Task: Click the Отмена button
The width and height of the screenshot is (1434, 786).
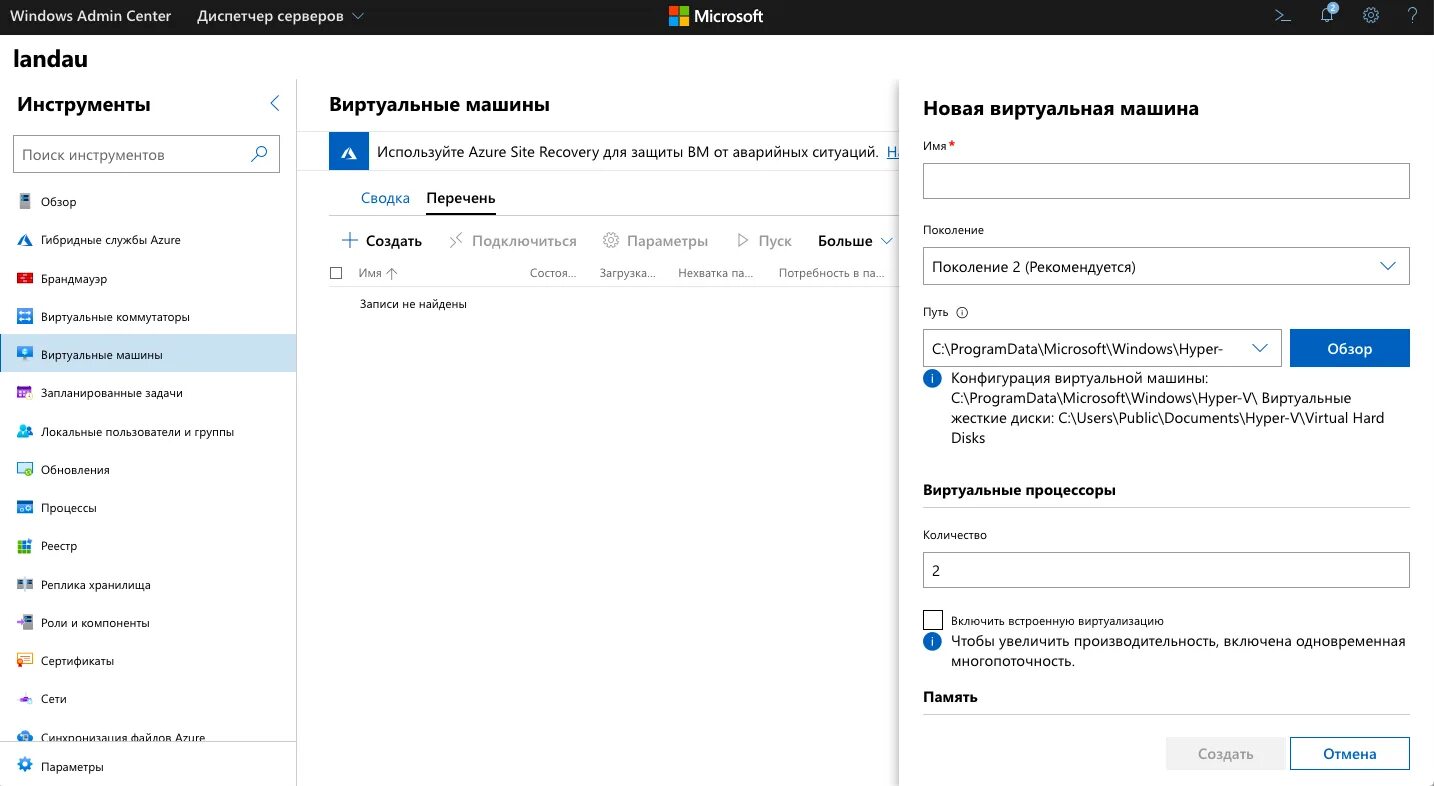Action: [x=1349, y=754]
